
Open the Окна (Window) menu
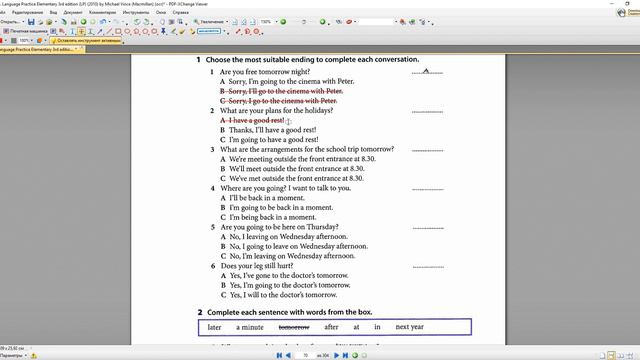pyautogui.click(x=161, y=13)
